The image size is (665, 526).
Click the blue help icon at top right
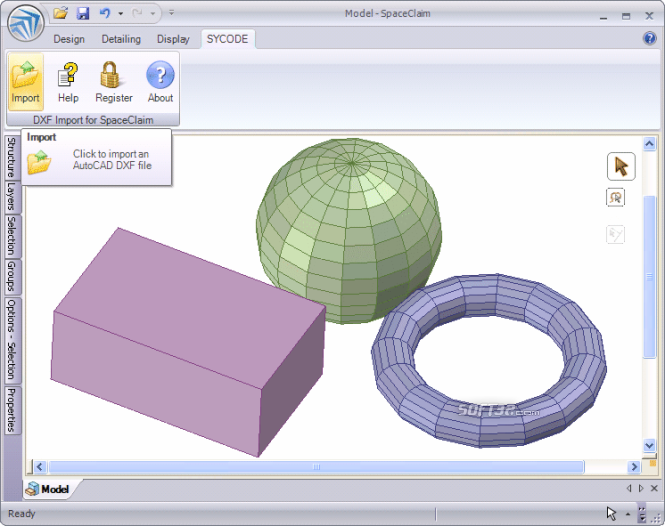pyautogui.click(x=650, y=38)
